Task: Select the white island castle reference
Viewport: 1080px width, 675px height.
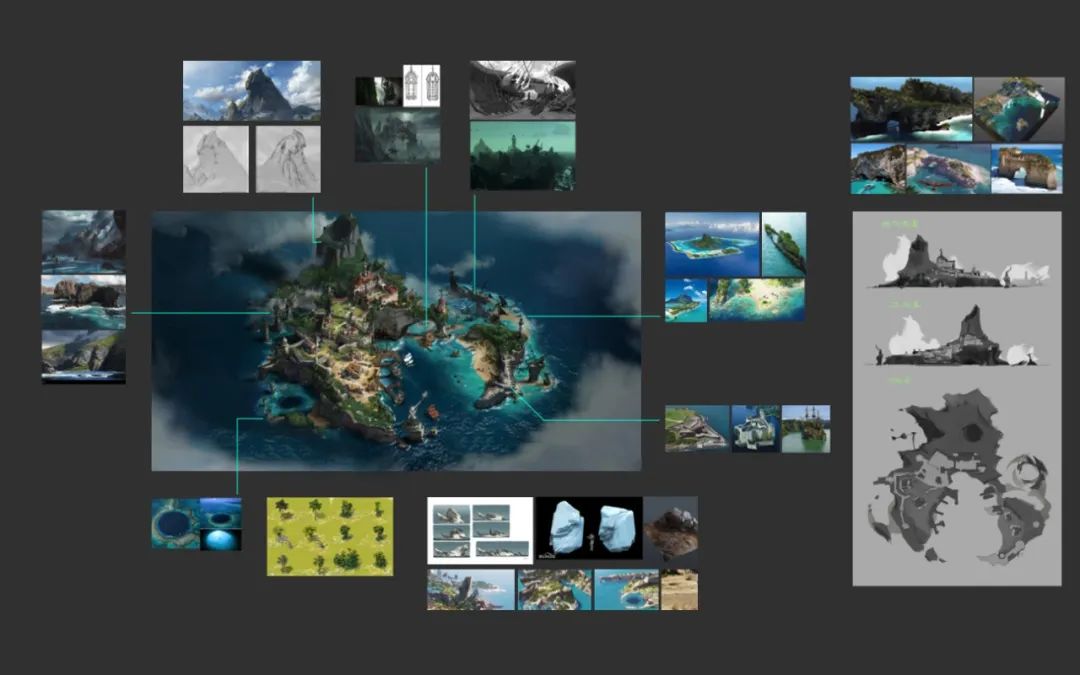Action: pyautogui.click(x=756, y=428)
